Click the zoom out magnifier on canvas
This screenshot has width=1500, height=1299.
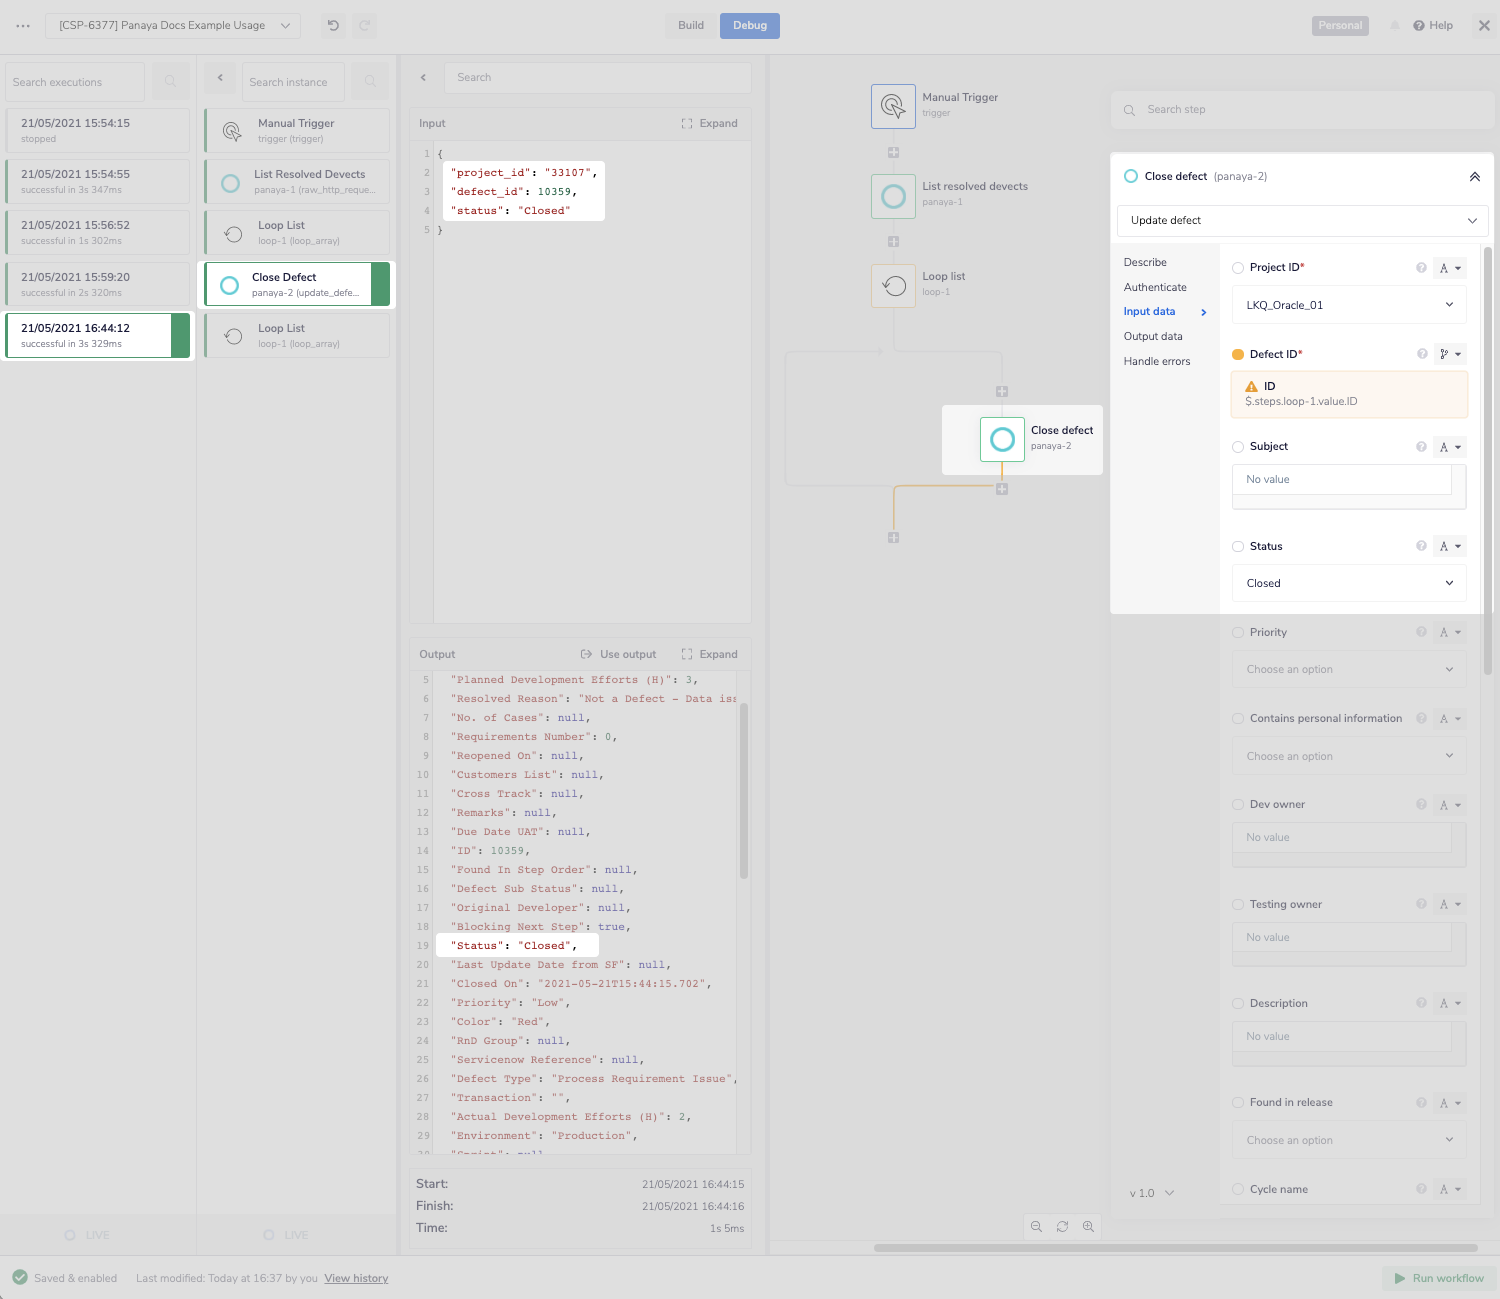1036,1227
